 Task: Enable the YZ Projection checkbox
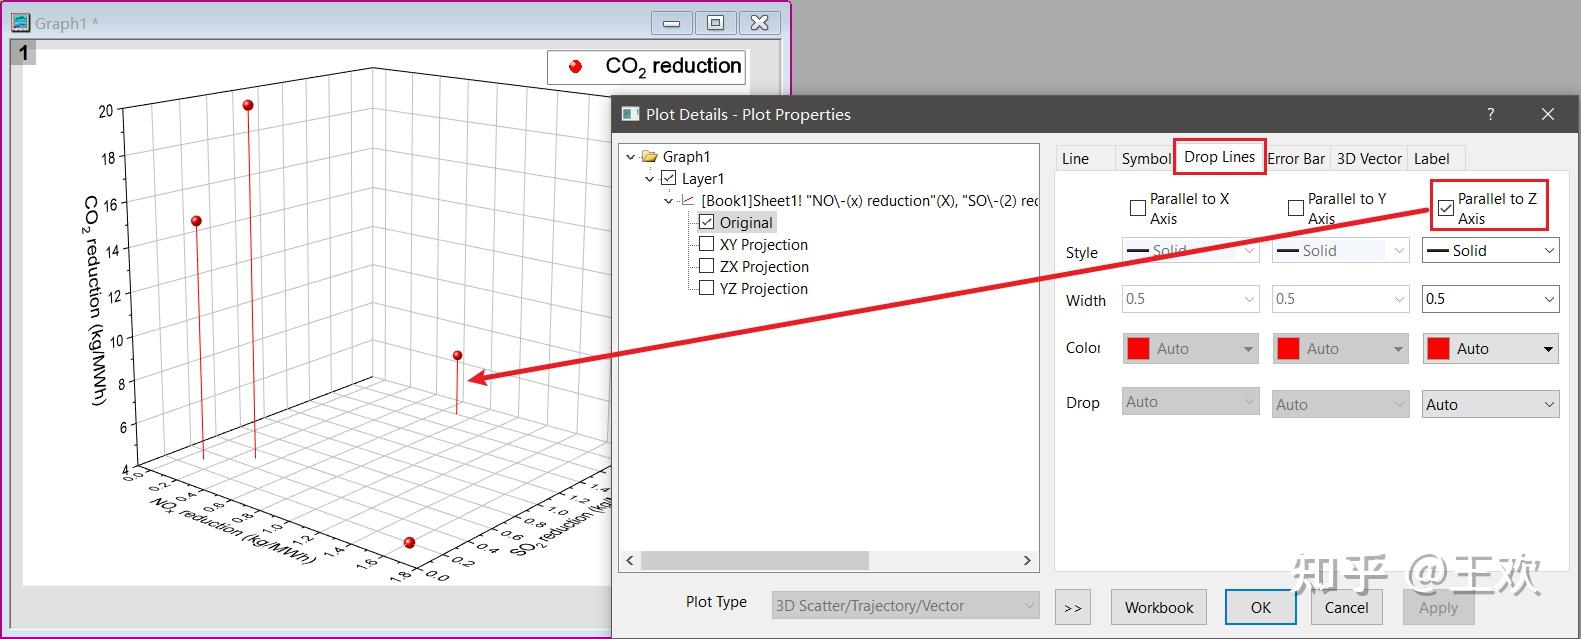point(707,288)
